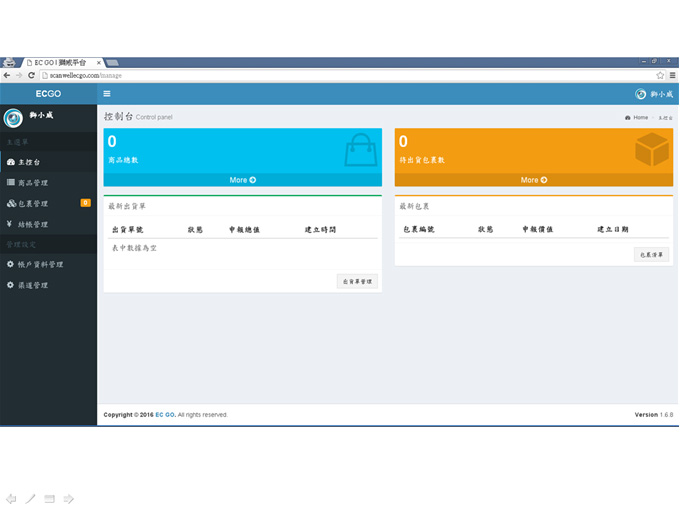The image size is (681, 510).
Task: Open 帳戶資料管理 settings item
Action: coord(40,265)
